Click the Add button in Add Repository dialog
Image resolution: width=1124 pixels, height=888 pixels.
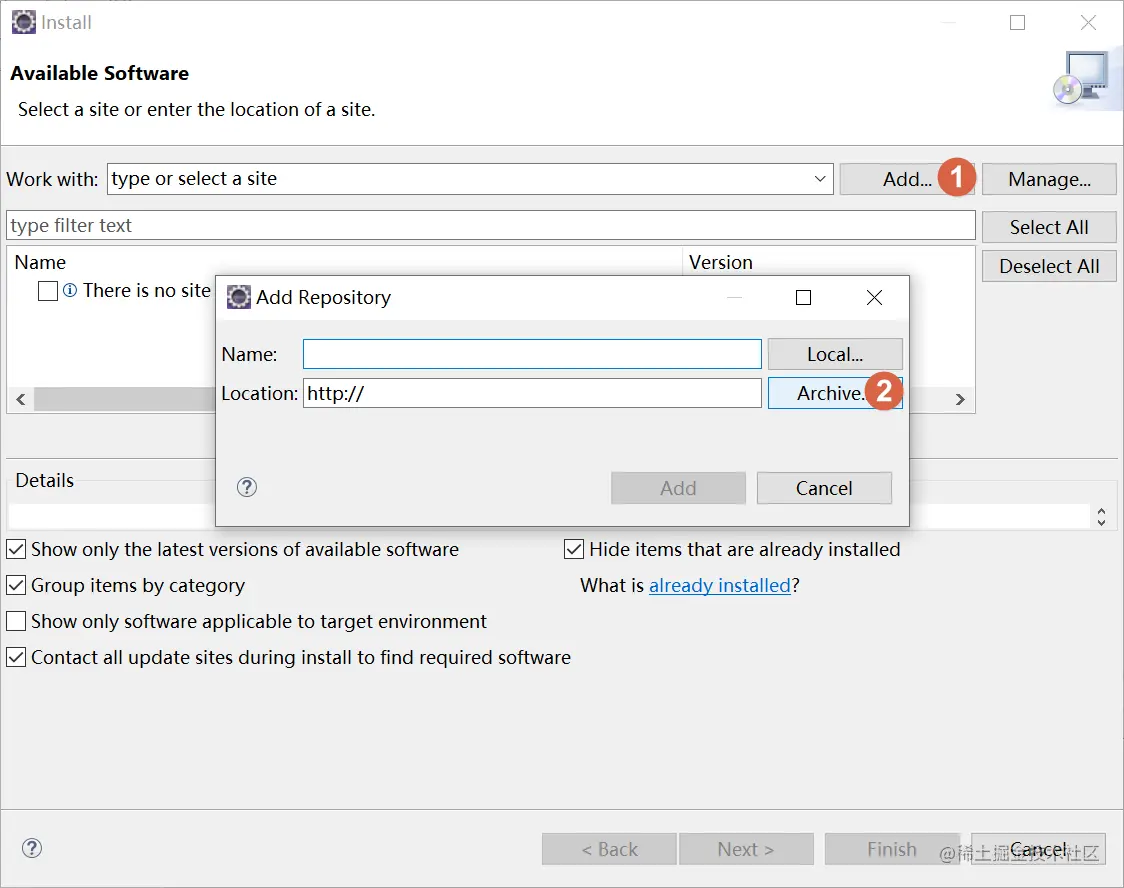point(678,488)
